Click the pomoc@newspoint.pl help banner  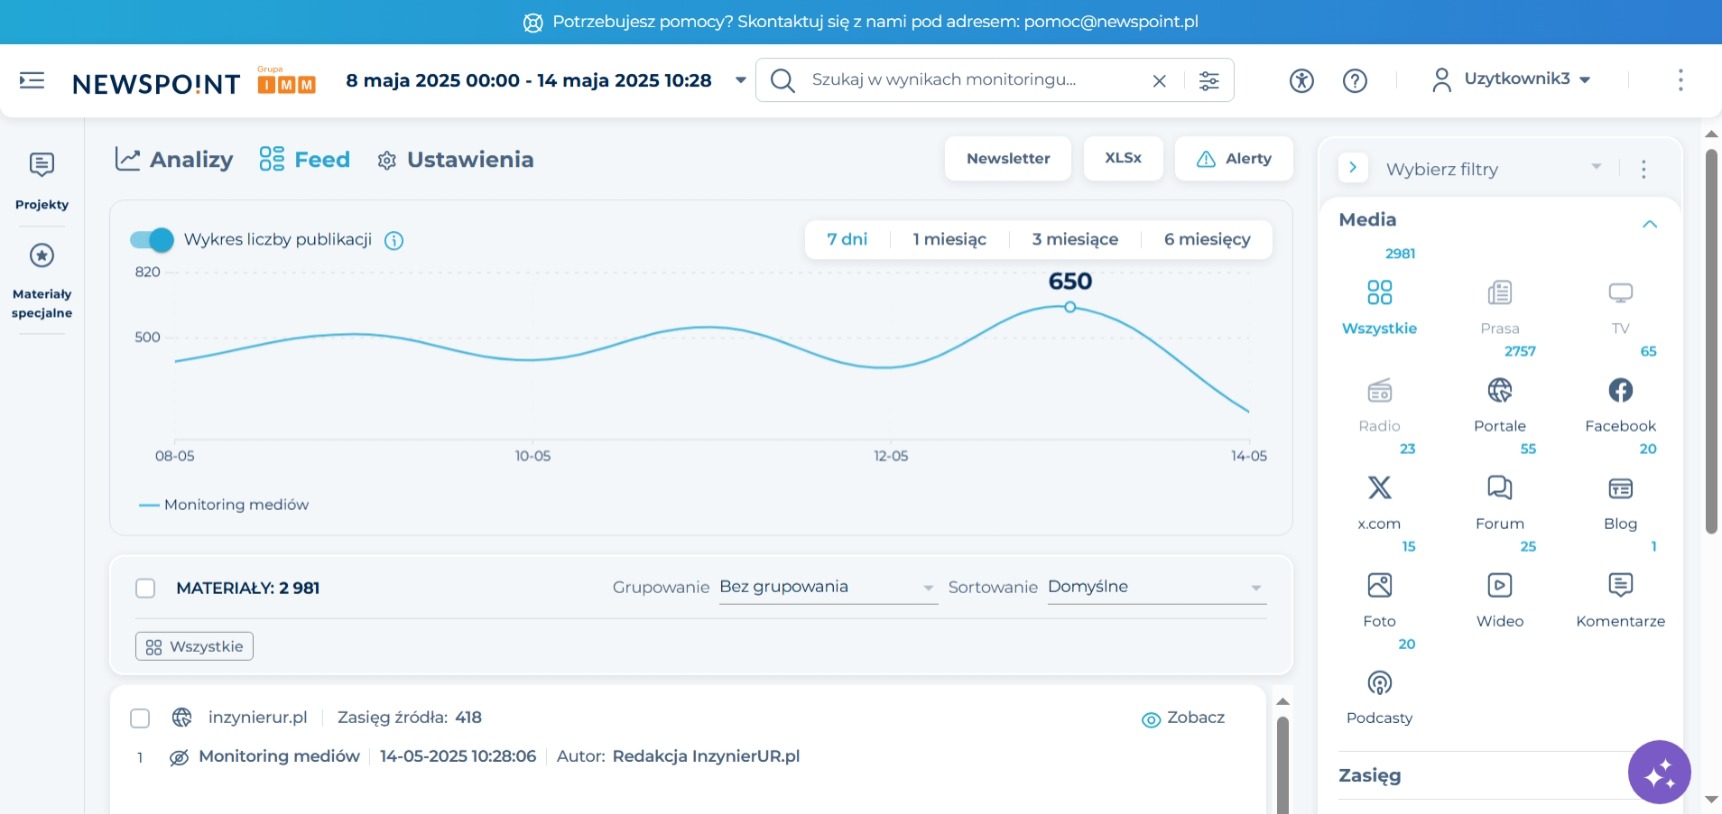pos(861,22)
